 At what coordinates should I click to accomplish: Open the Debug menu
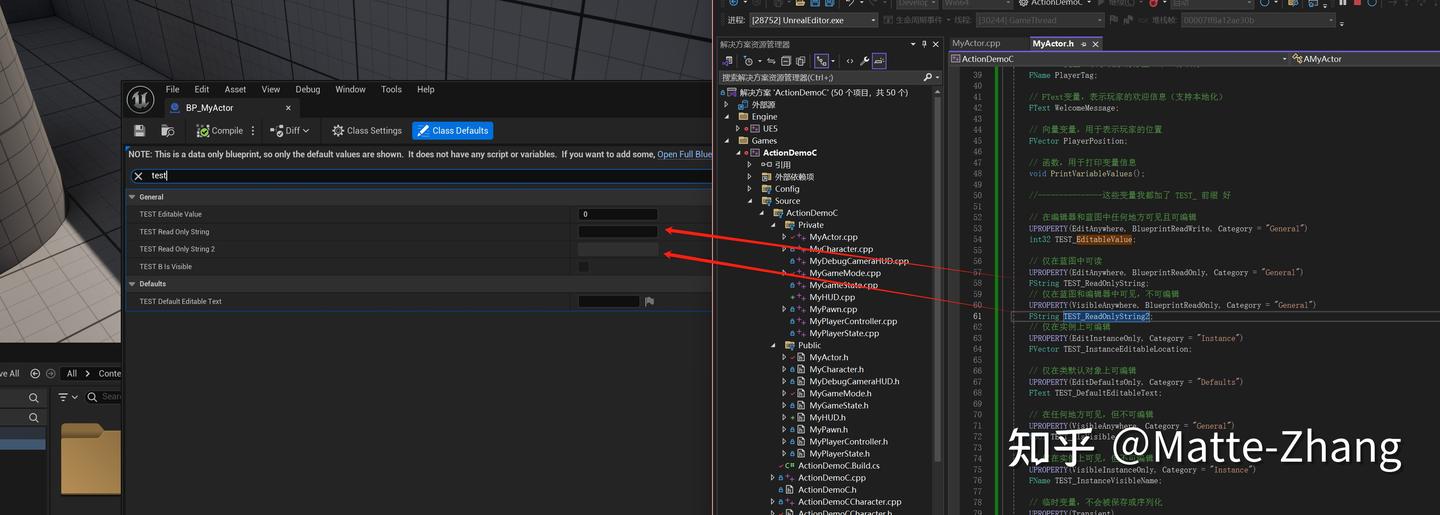point(307,89)
